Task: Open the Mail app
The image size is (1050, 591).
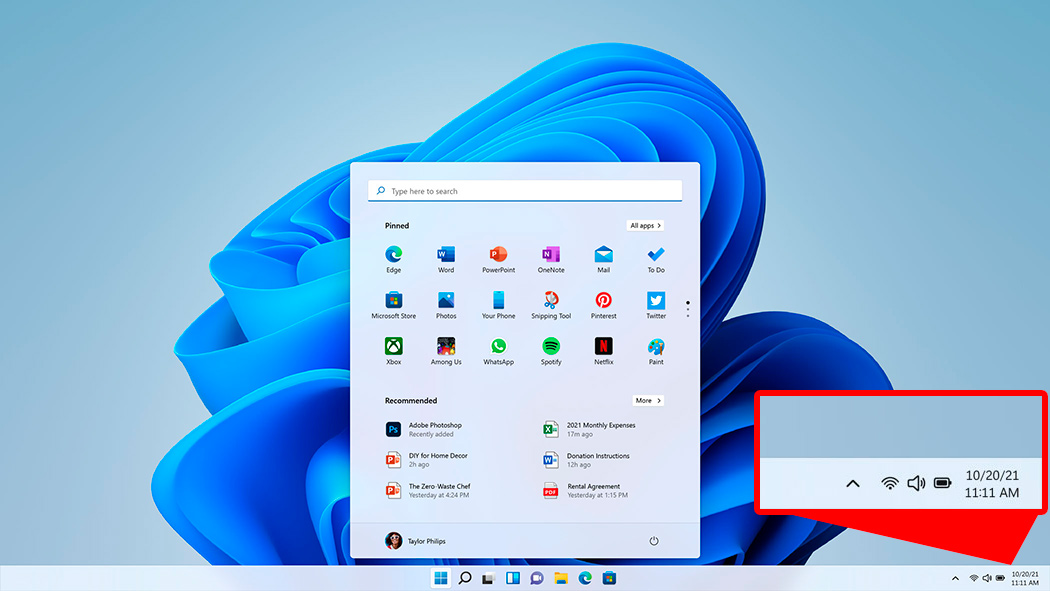Action: (603, 259)
